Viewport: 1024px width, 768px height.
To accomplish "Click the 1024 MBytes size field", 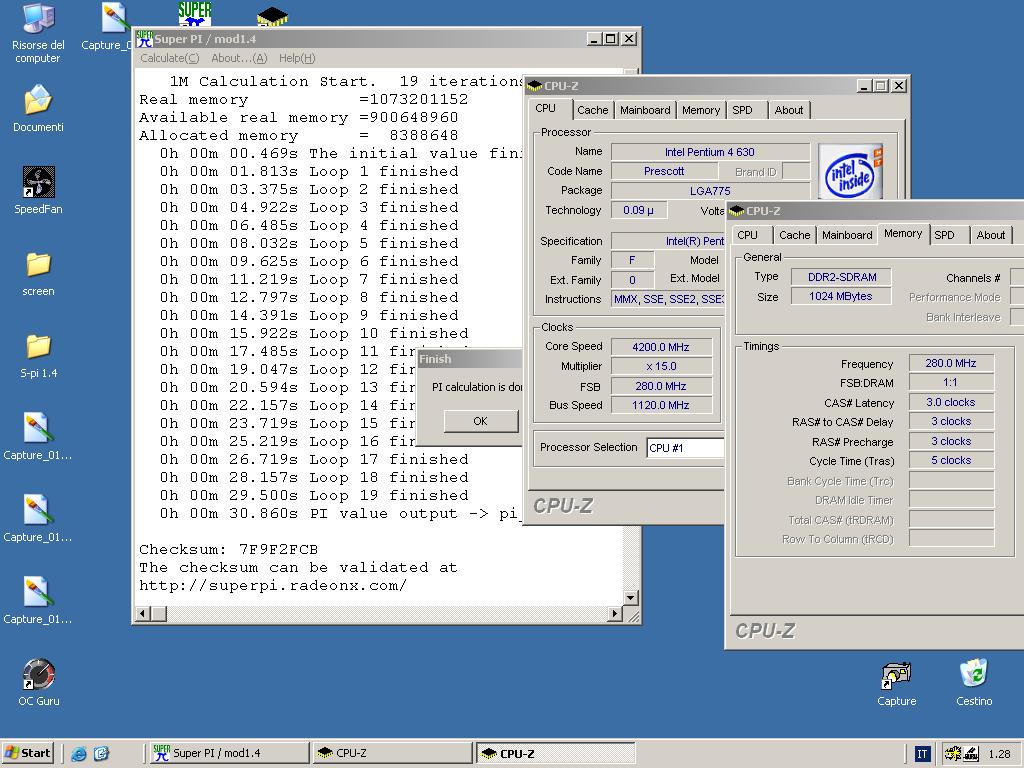I will click(x=841, y=296).
